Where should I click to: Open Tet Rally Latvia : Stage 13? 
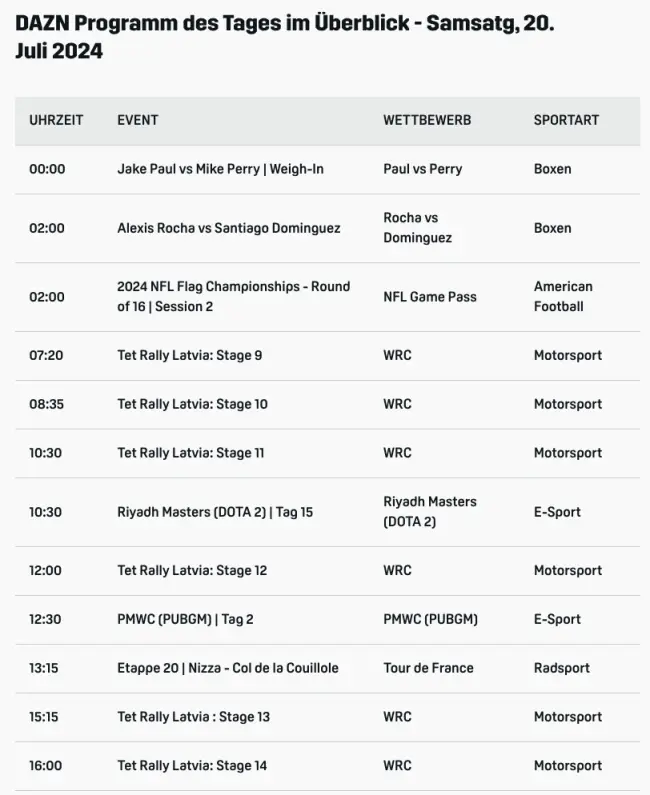click(x=193, y=717)
